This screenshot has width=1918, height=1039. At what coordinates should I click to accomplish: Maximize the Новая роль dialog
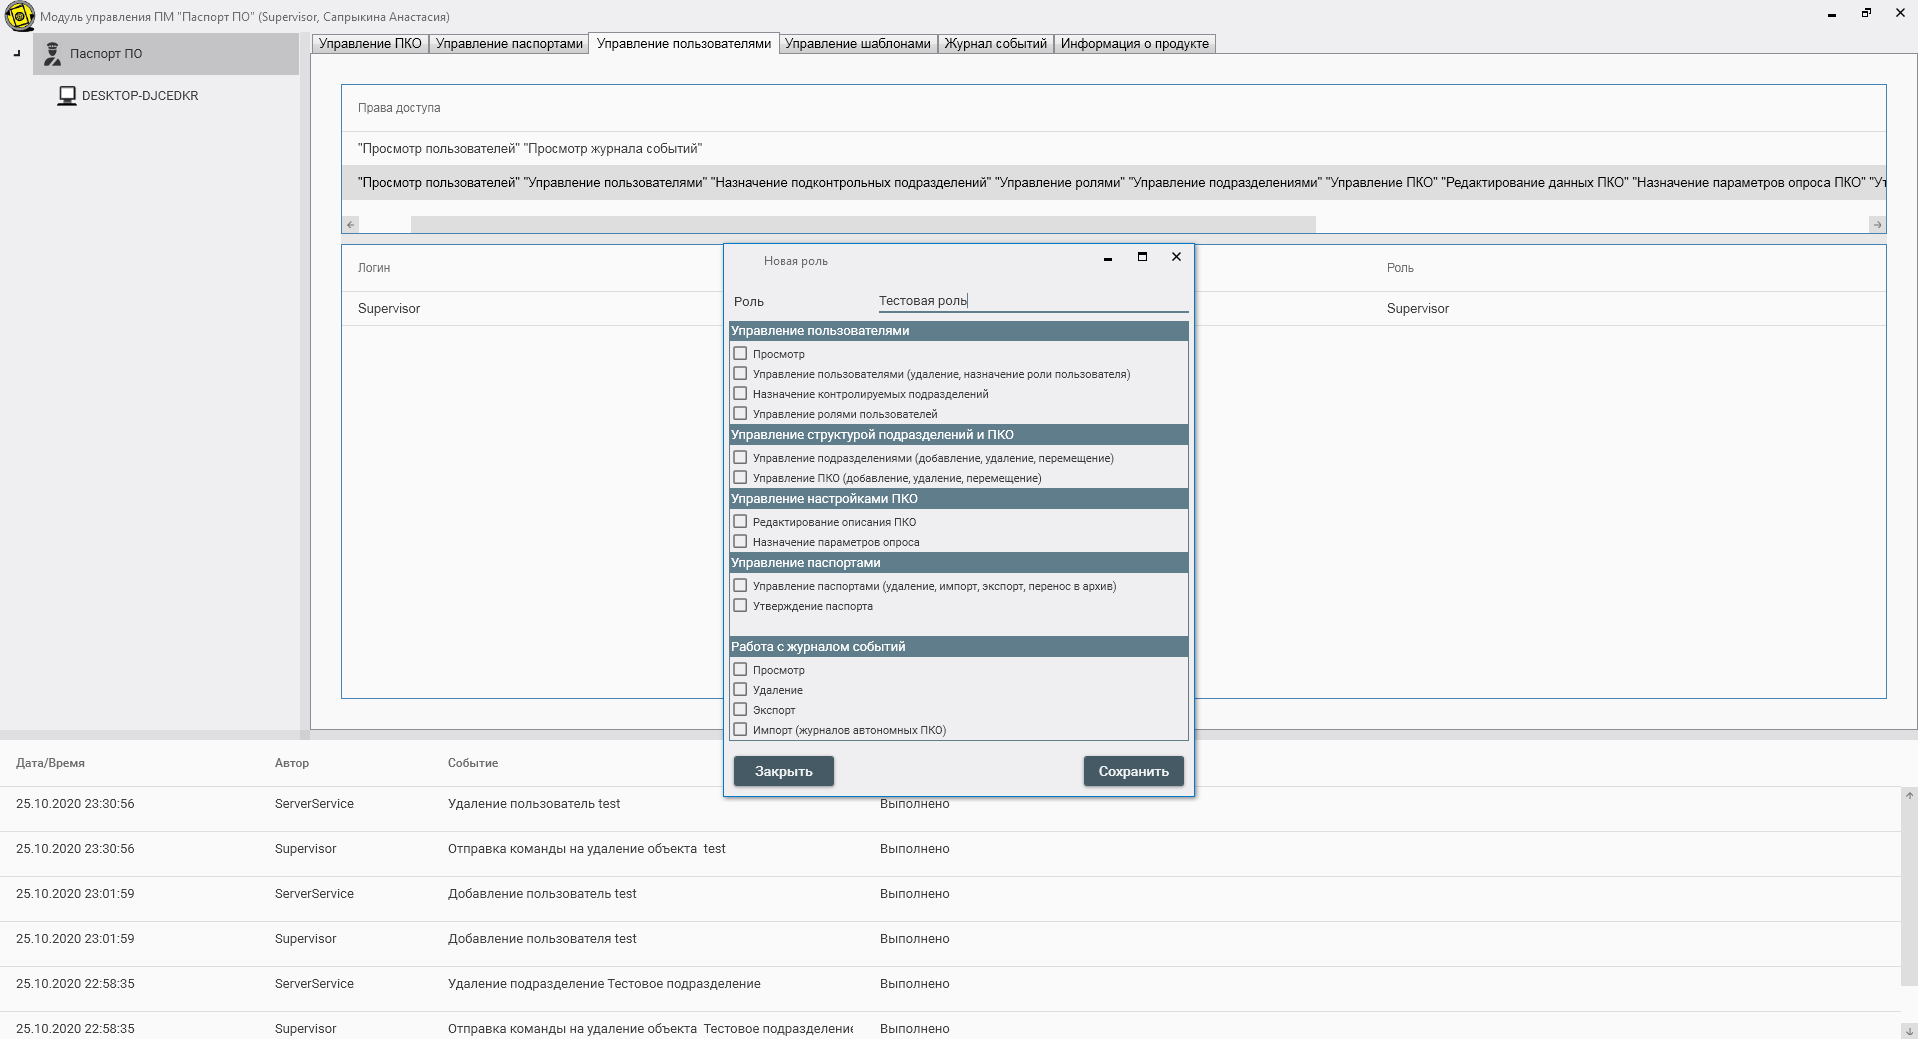pos(1142,257)
